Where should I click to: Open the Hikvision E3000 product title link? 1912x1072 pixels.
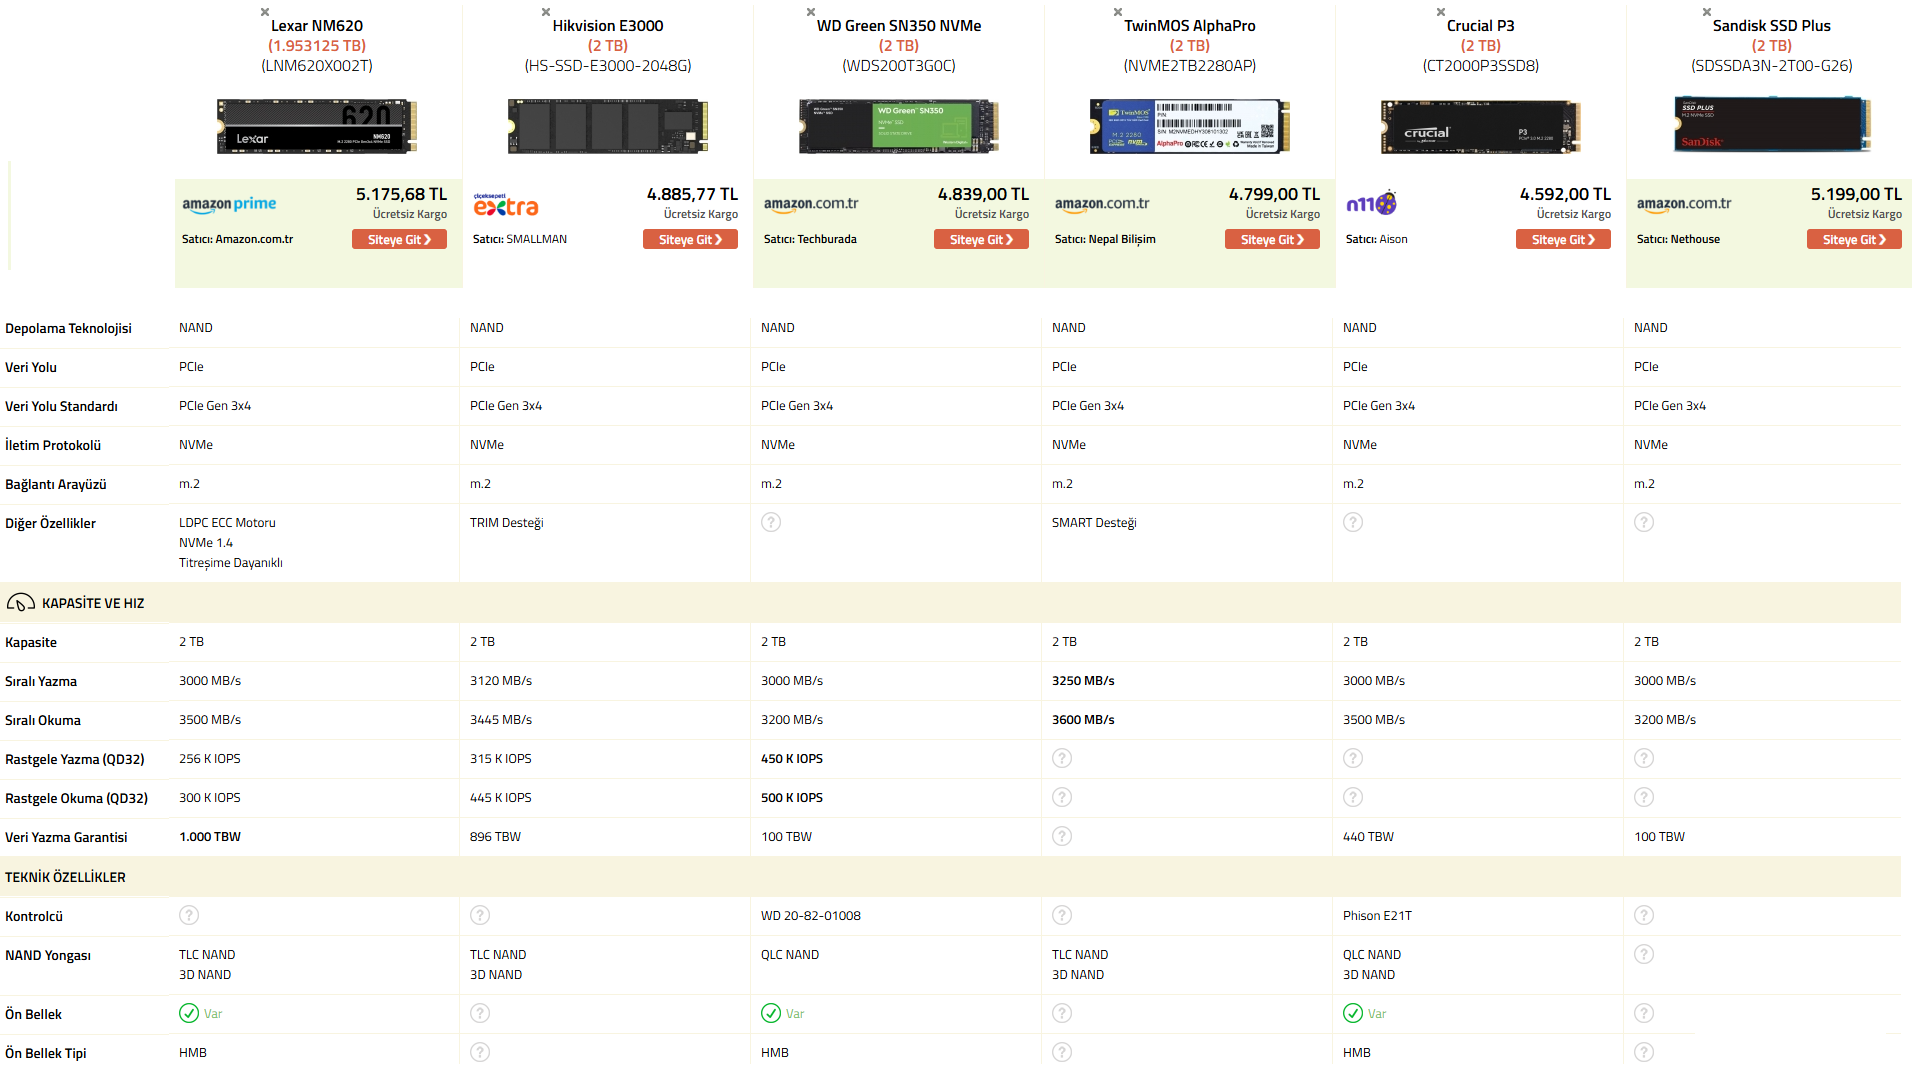point(608,26)
